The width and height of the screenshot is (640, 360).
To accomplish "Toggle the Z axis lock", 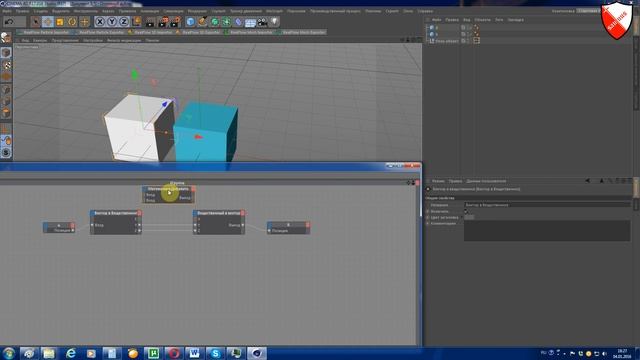I will pos(124,22).
